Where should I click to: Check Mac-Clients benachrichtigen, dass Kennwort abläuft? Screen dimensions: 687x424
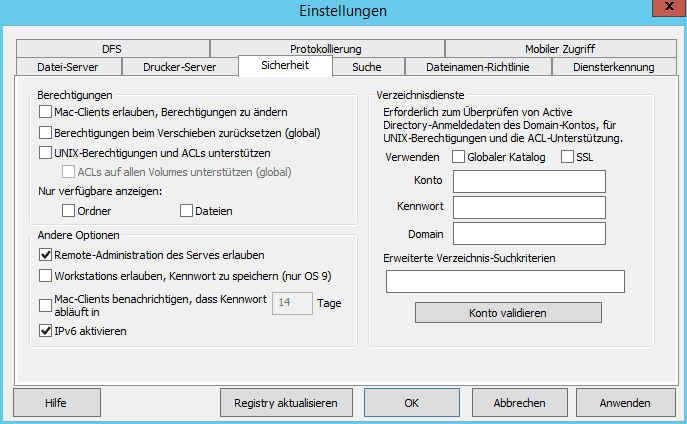coord(45,305)
